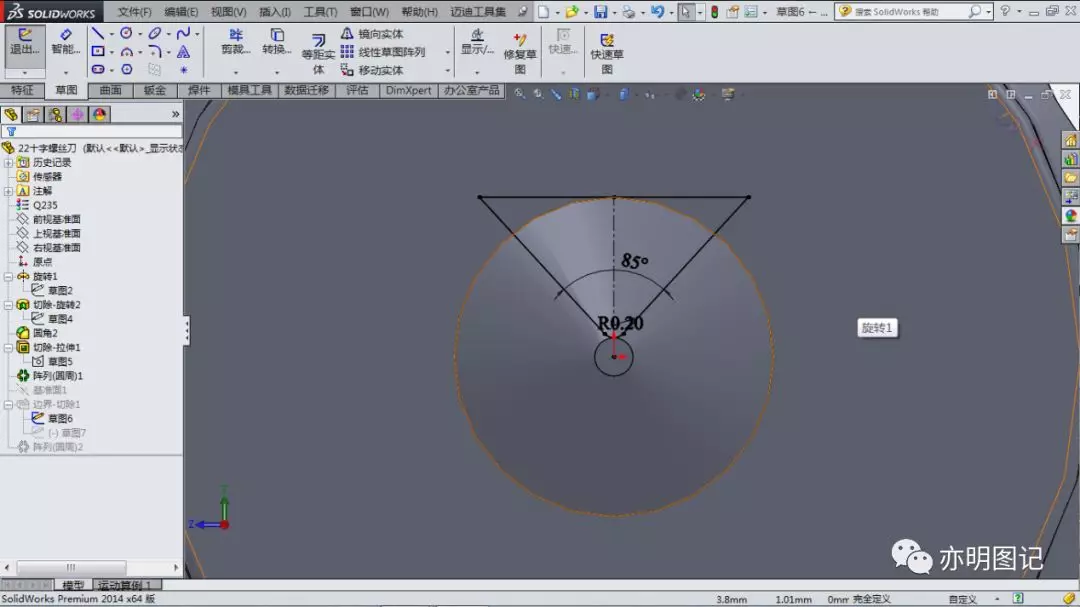1080x607 pixels.
Task: Expand the 历史记录 tree node
Action: 8,163
